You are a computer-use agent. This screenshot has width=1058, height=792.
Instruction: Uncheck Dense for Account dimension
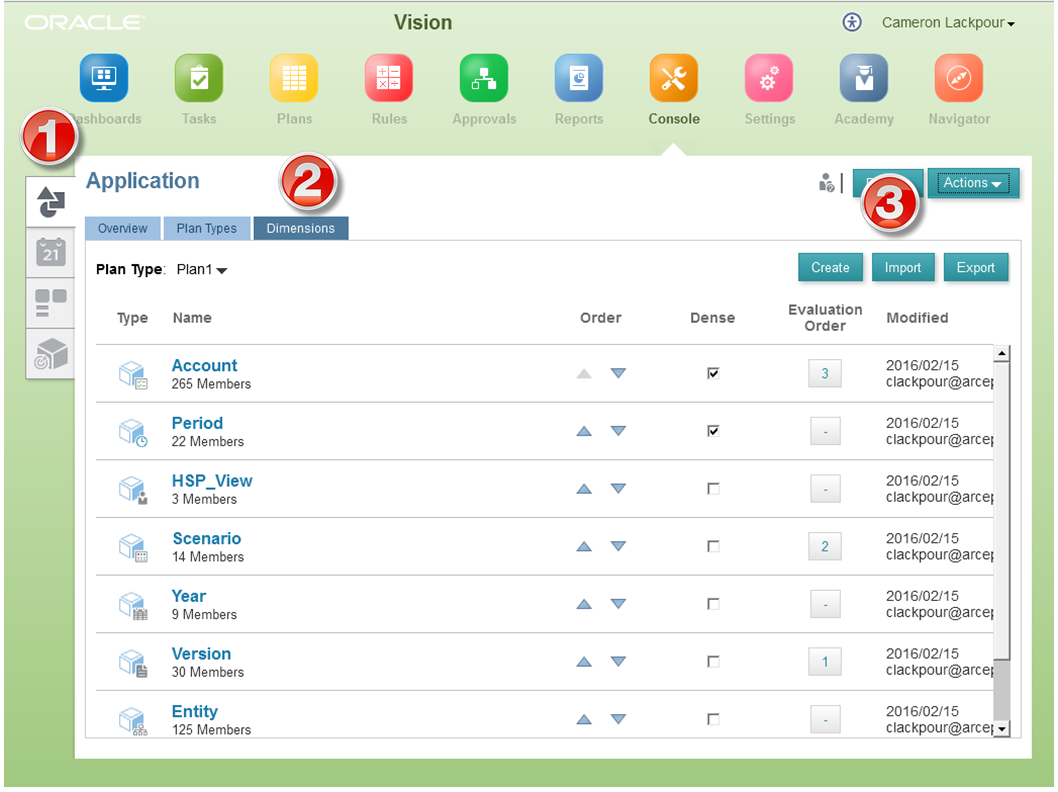click(713, 373)
